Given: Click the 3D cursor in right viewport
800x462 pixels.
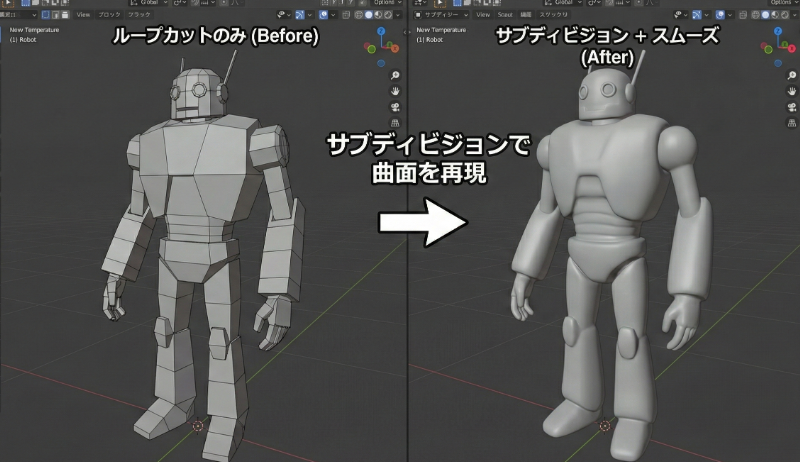Looking at the screenshot, I should pos(605,425).
